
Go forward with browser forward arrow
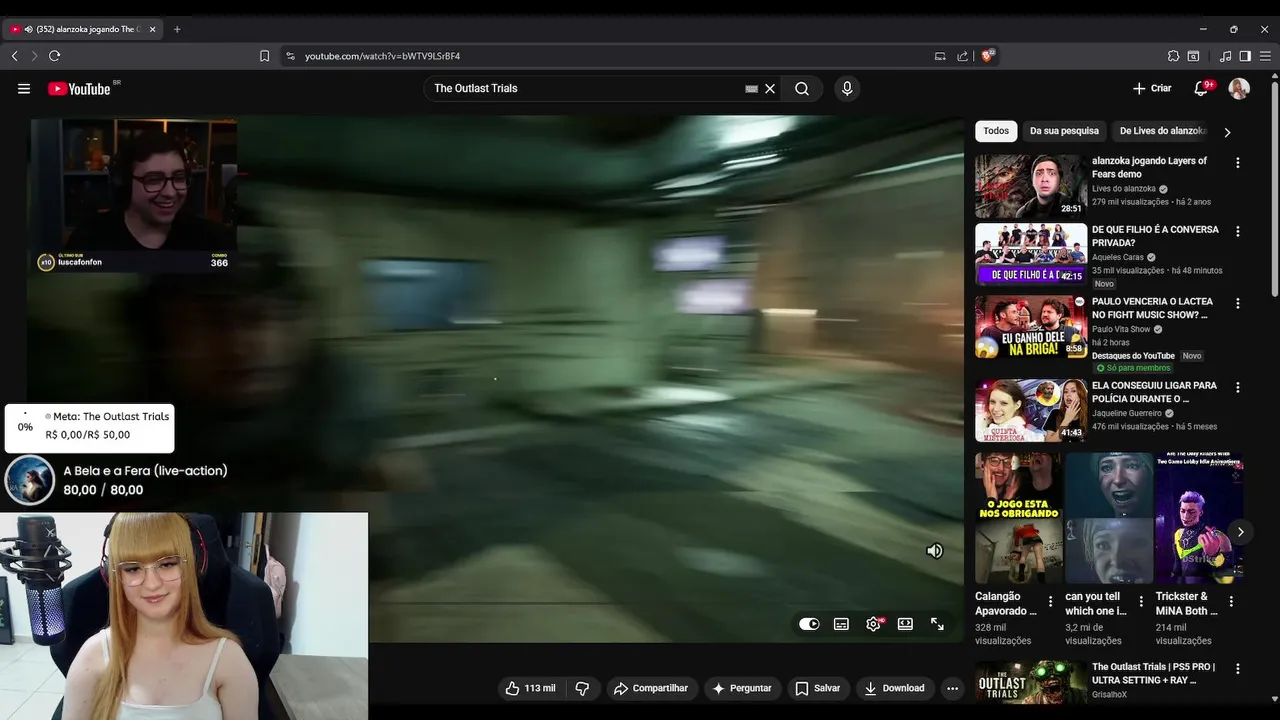[x=34, y=56]
